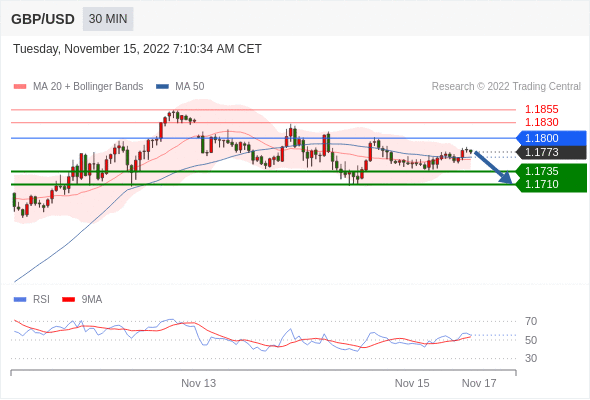Click the 9MA legend red swatch

tap(68, 300)
